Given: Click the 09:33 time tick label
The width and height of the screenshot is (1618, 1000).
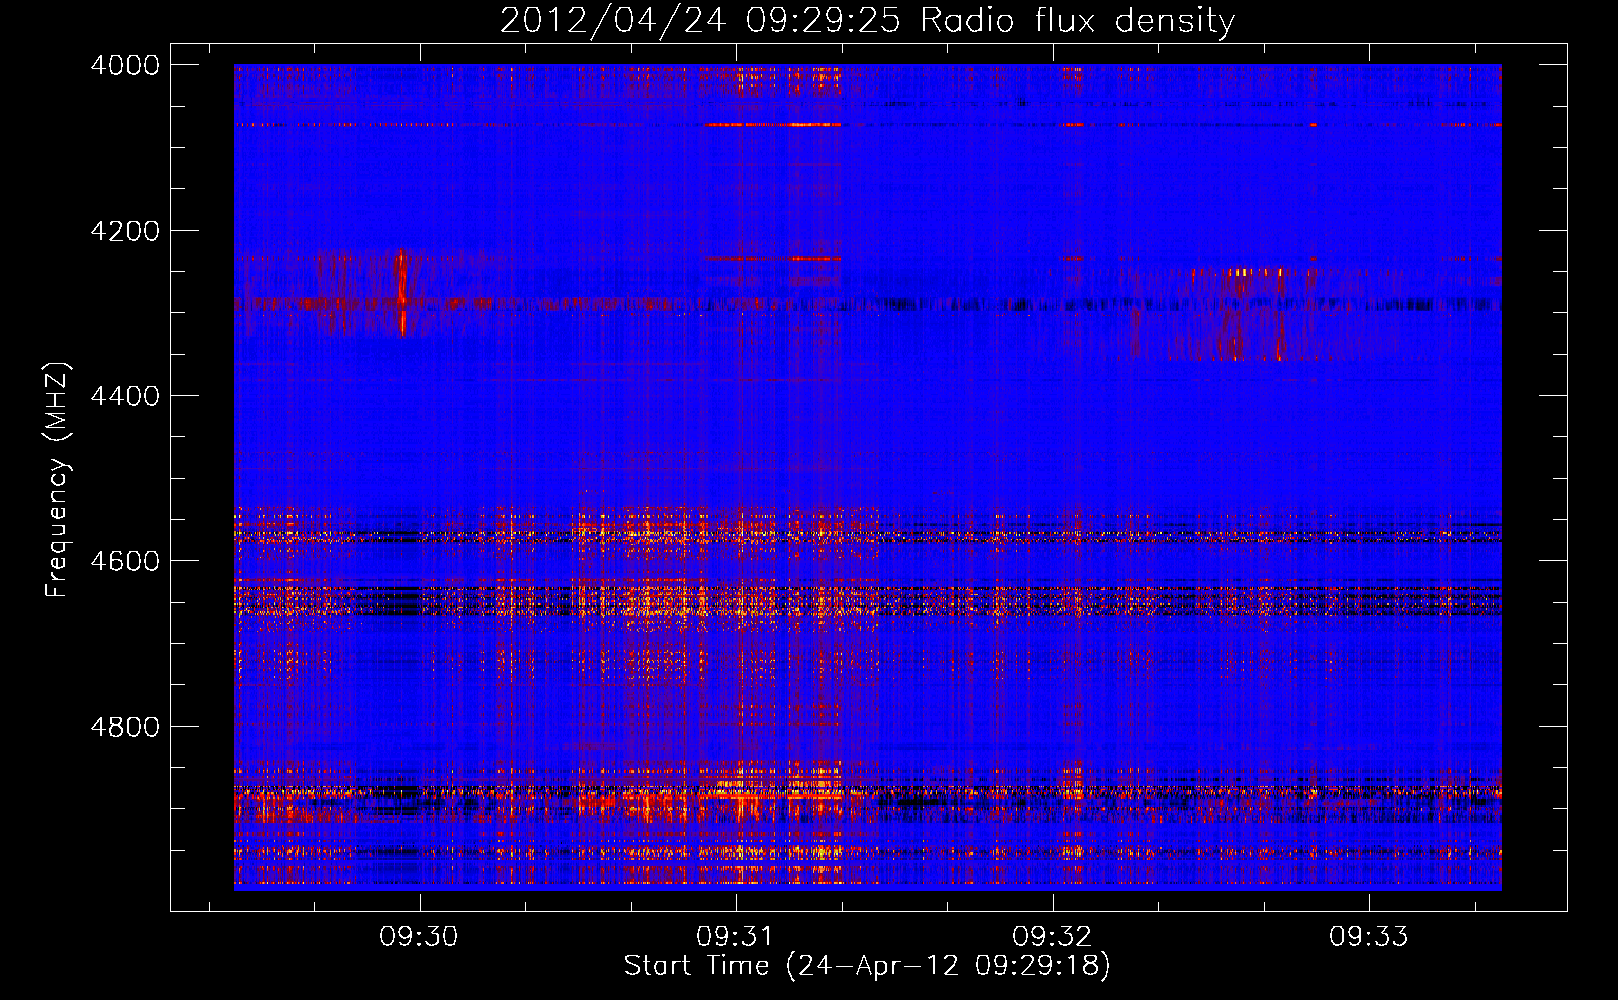Looking at the screenshot, I should tap(1368, 936).
